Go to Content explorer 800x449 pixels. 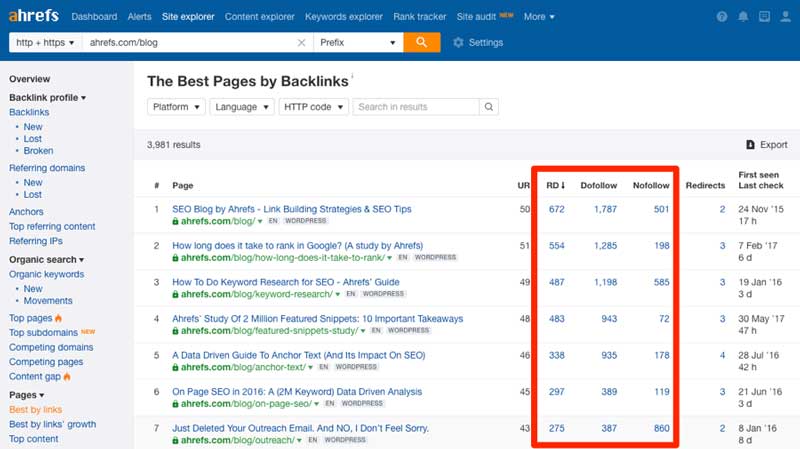260,17
